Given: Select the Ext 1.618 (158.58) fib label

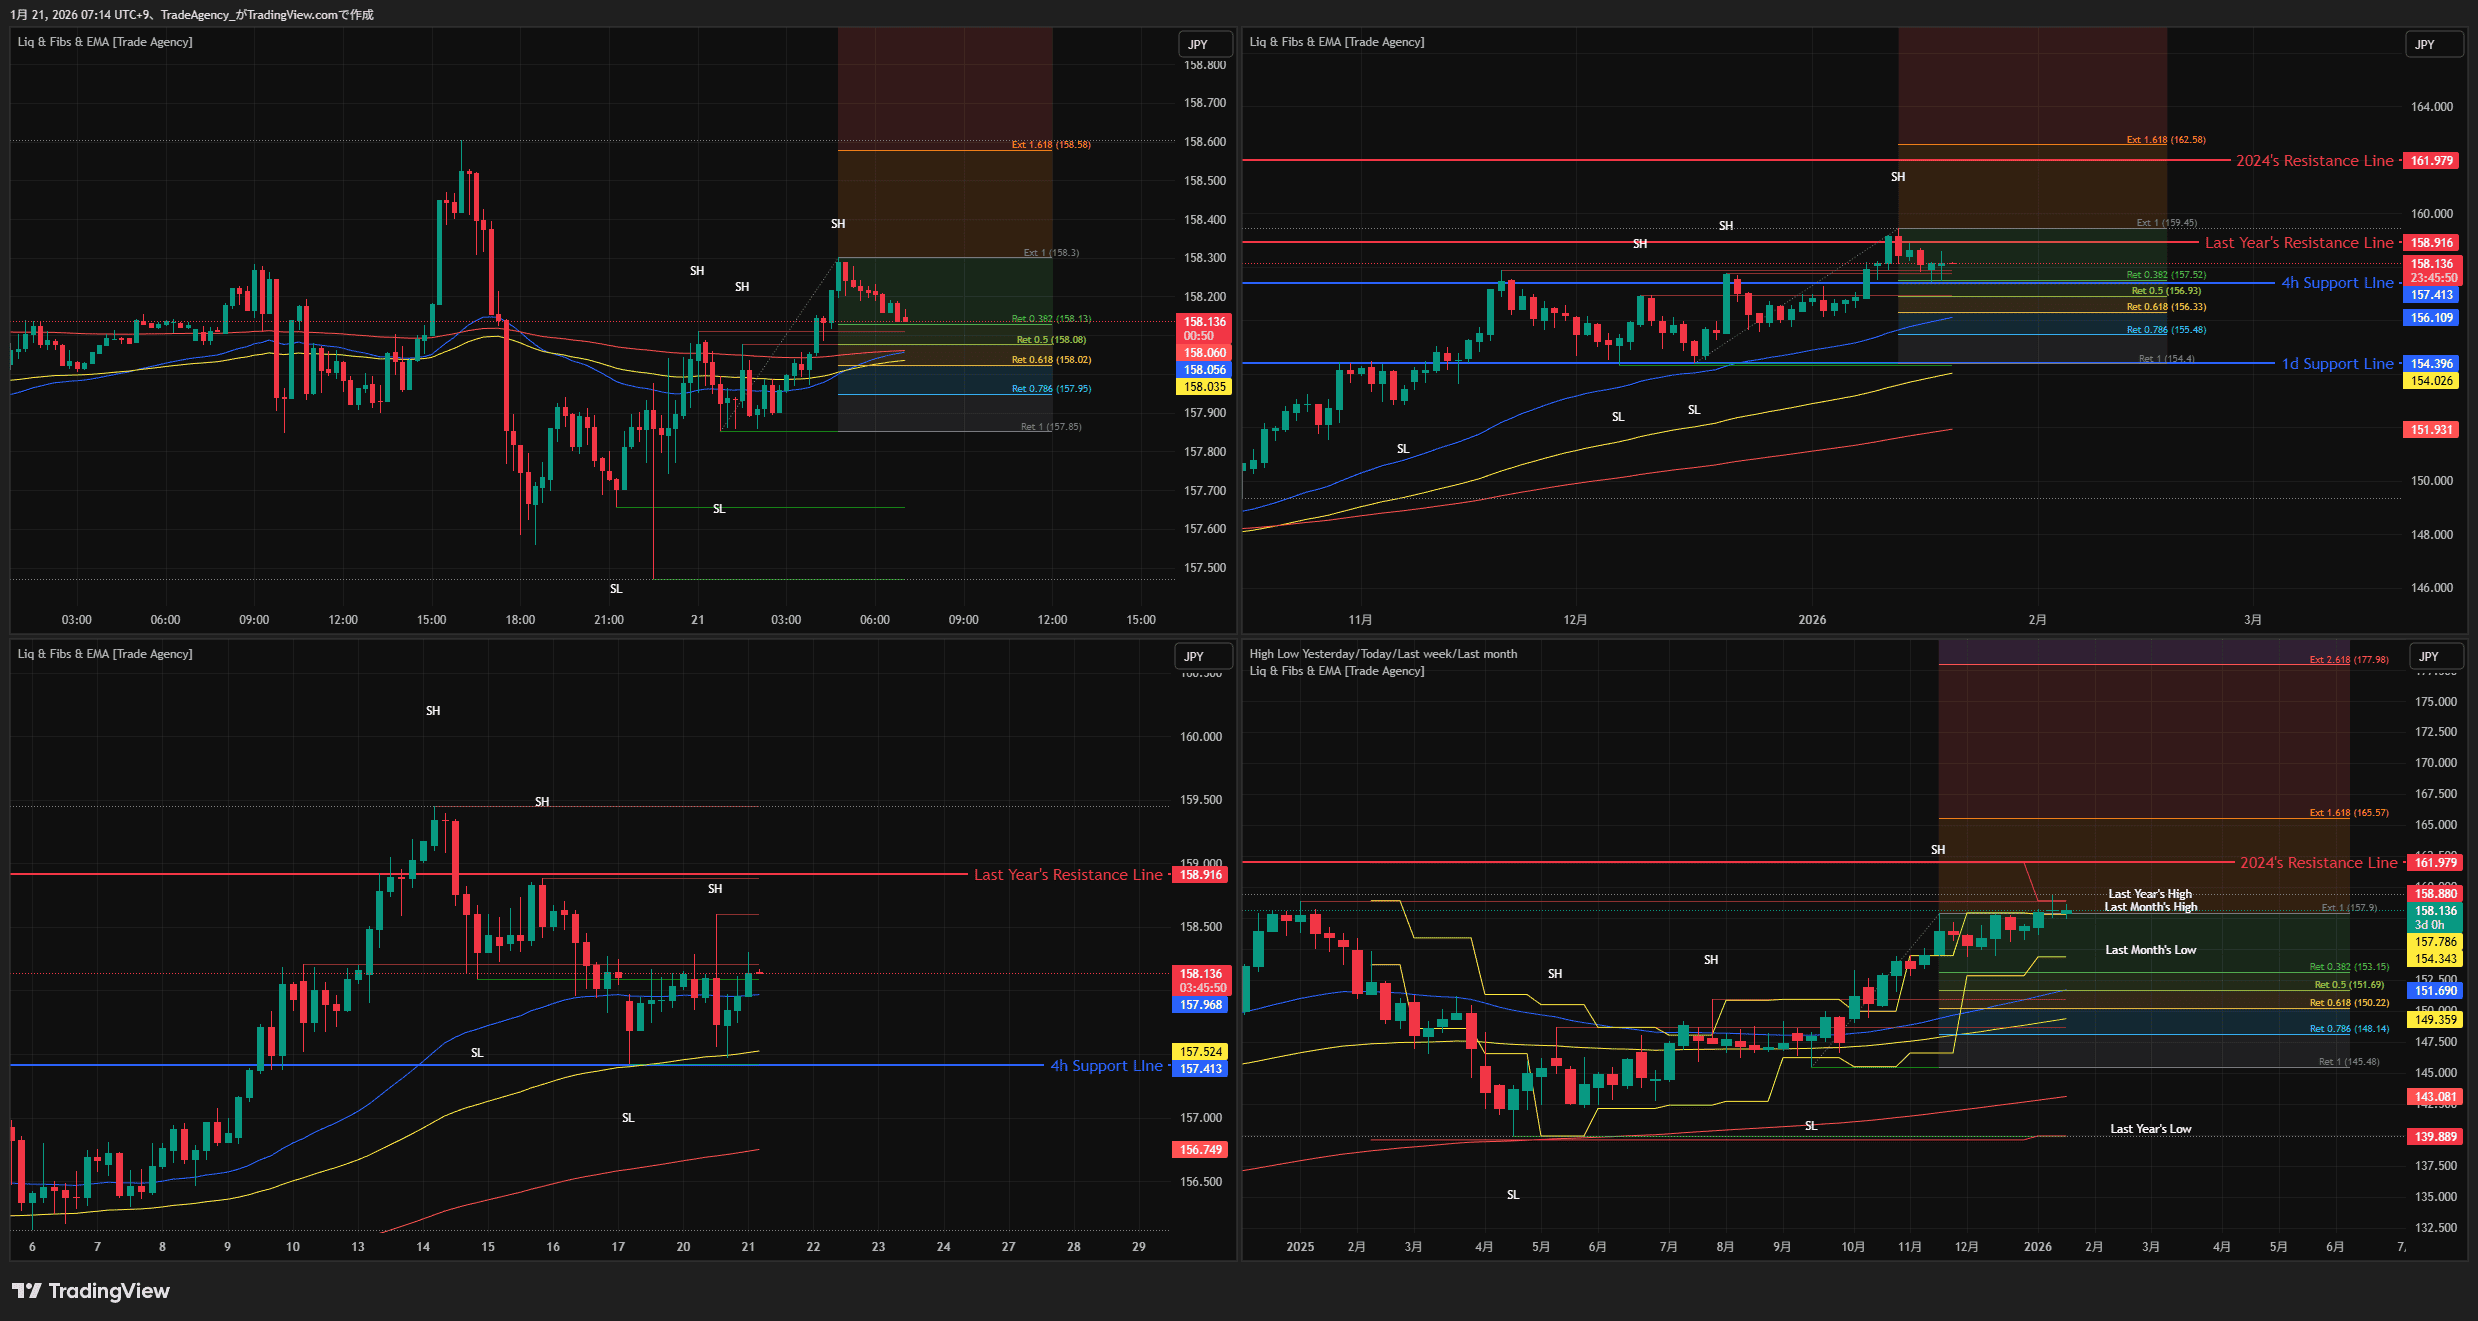Looking at the screenshot, I should coord(1050,145).
